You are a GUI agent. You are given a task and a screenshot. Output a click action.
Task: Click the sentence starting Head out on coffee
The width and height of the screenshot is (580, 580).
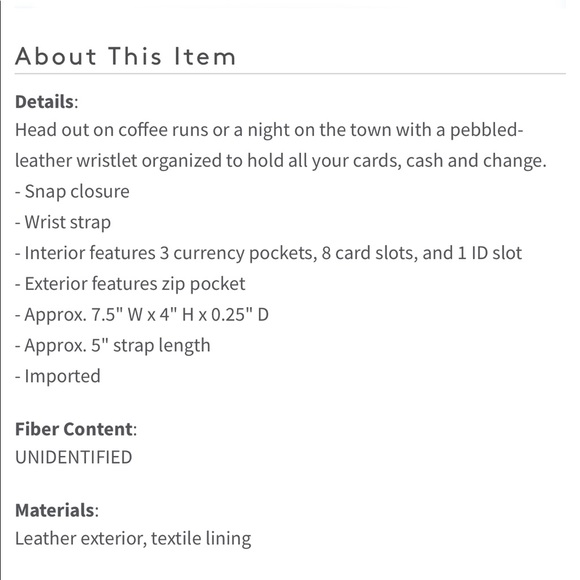[269, 130]
